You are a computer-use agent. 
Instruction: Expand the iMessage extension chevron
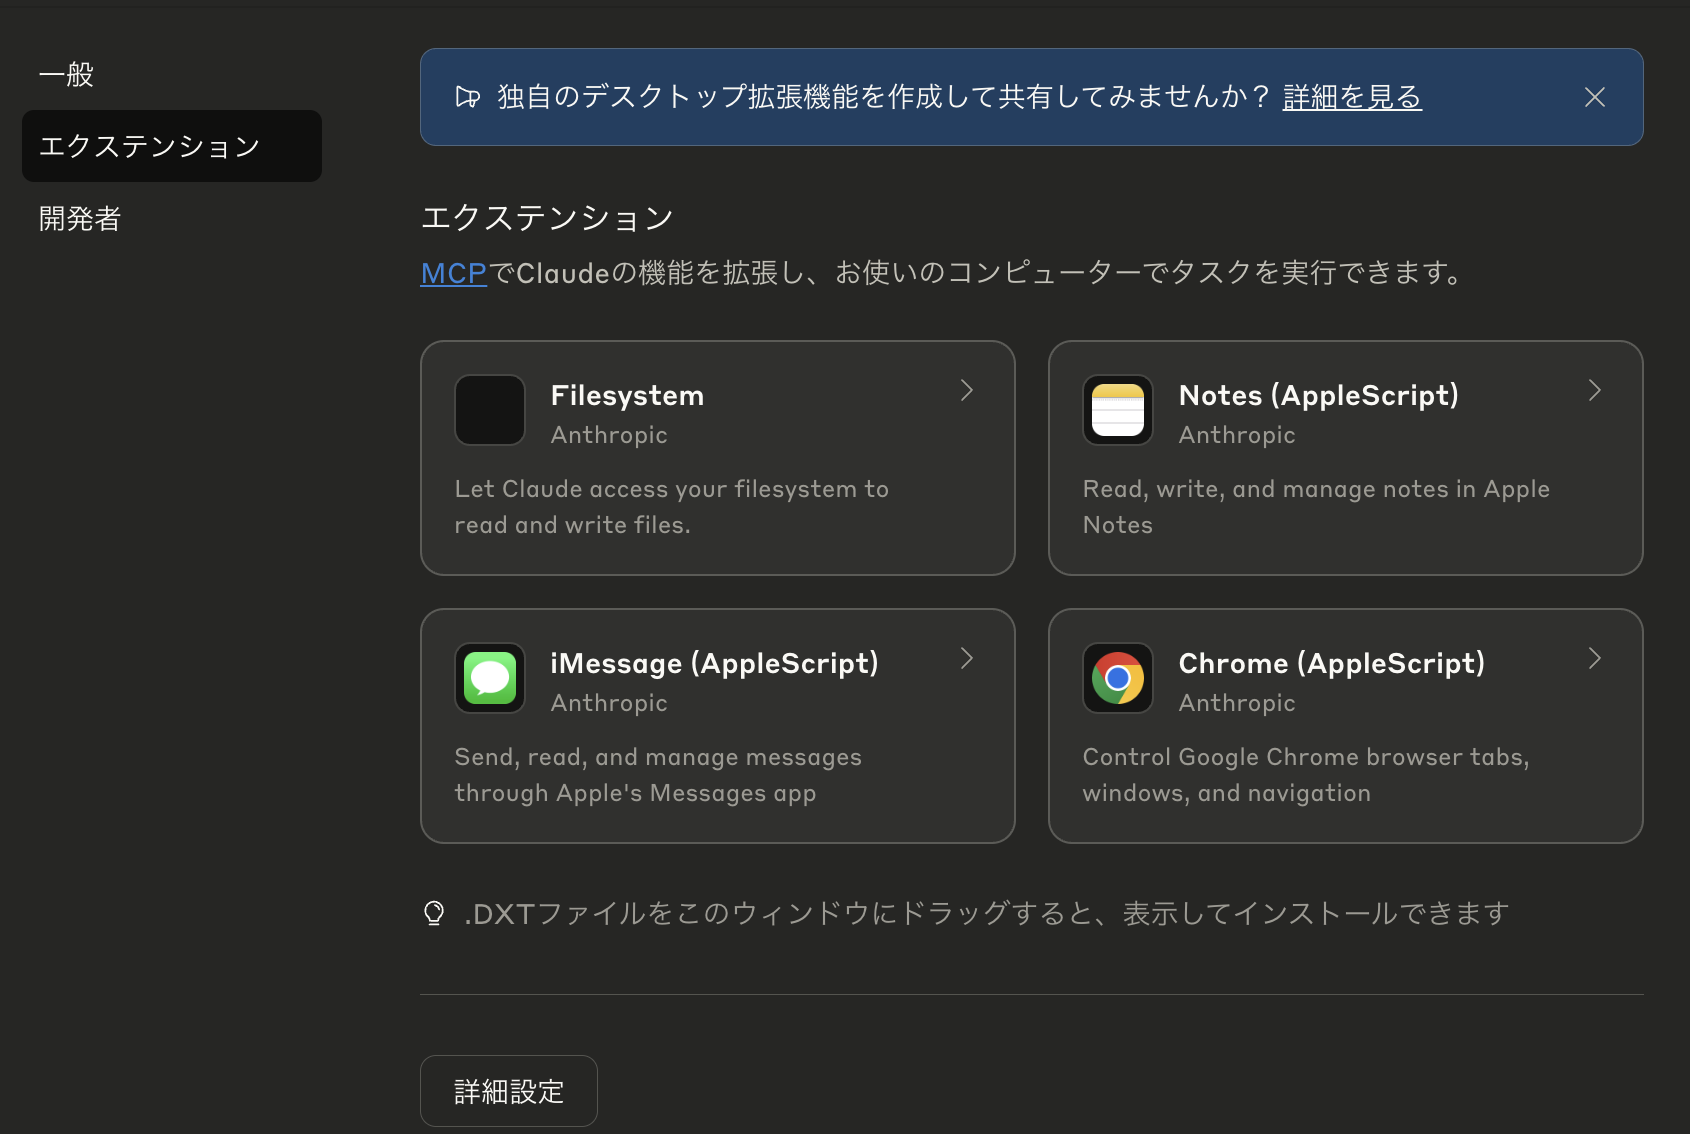966,659
